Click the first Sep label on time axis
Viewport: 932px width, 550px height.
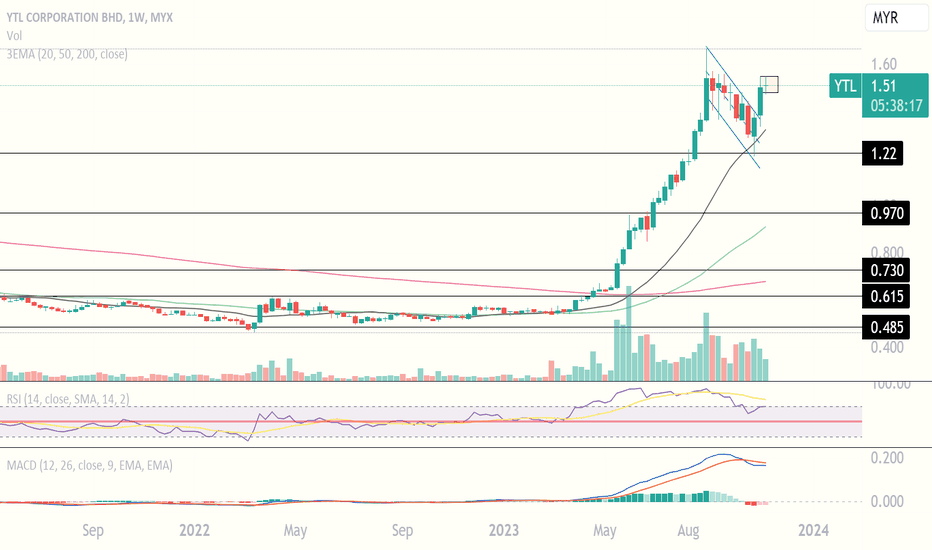pos(93,530)
